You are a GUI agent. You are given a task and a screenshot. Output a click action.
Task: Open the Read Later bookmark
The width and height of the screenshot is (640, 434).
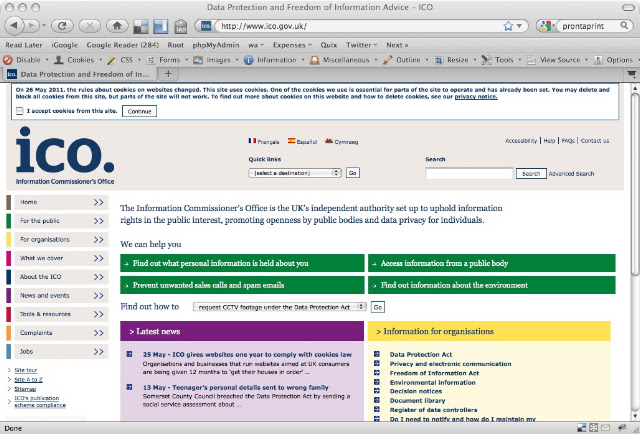24,45
